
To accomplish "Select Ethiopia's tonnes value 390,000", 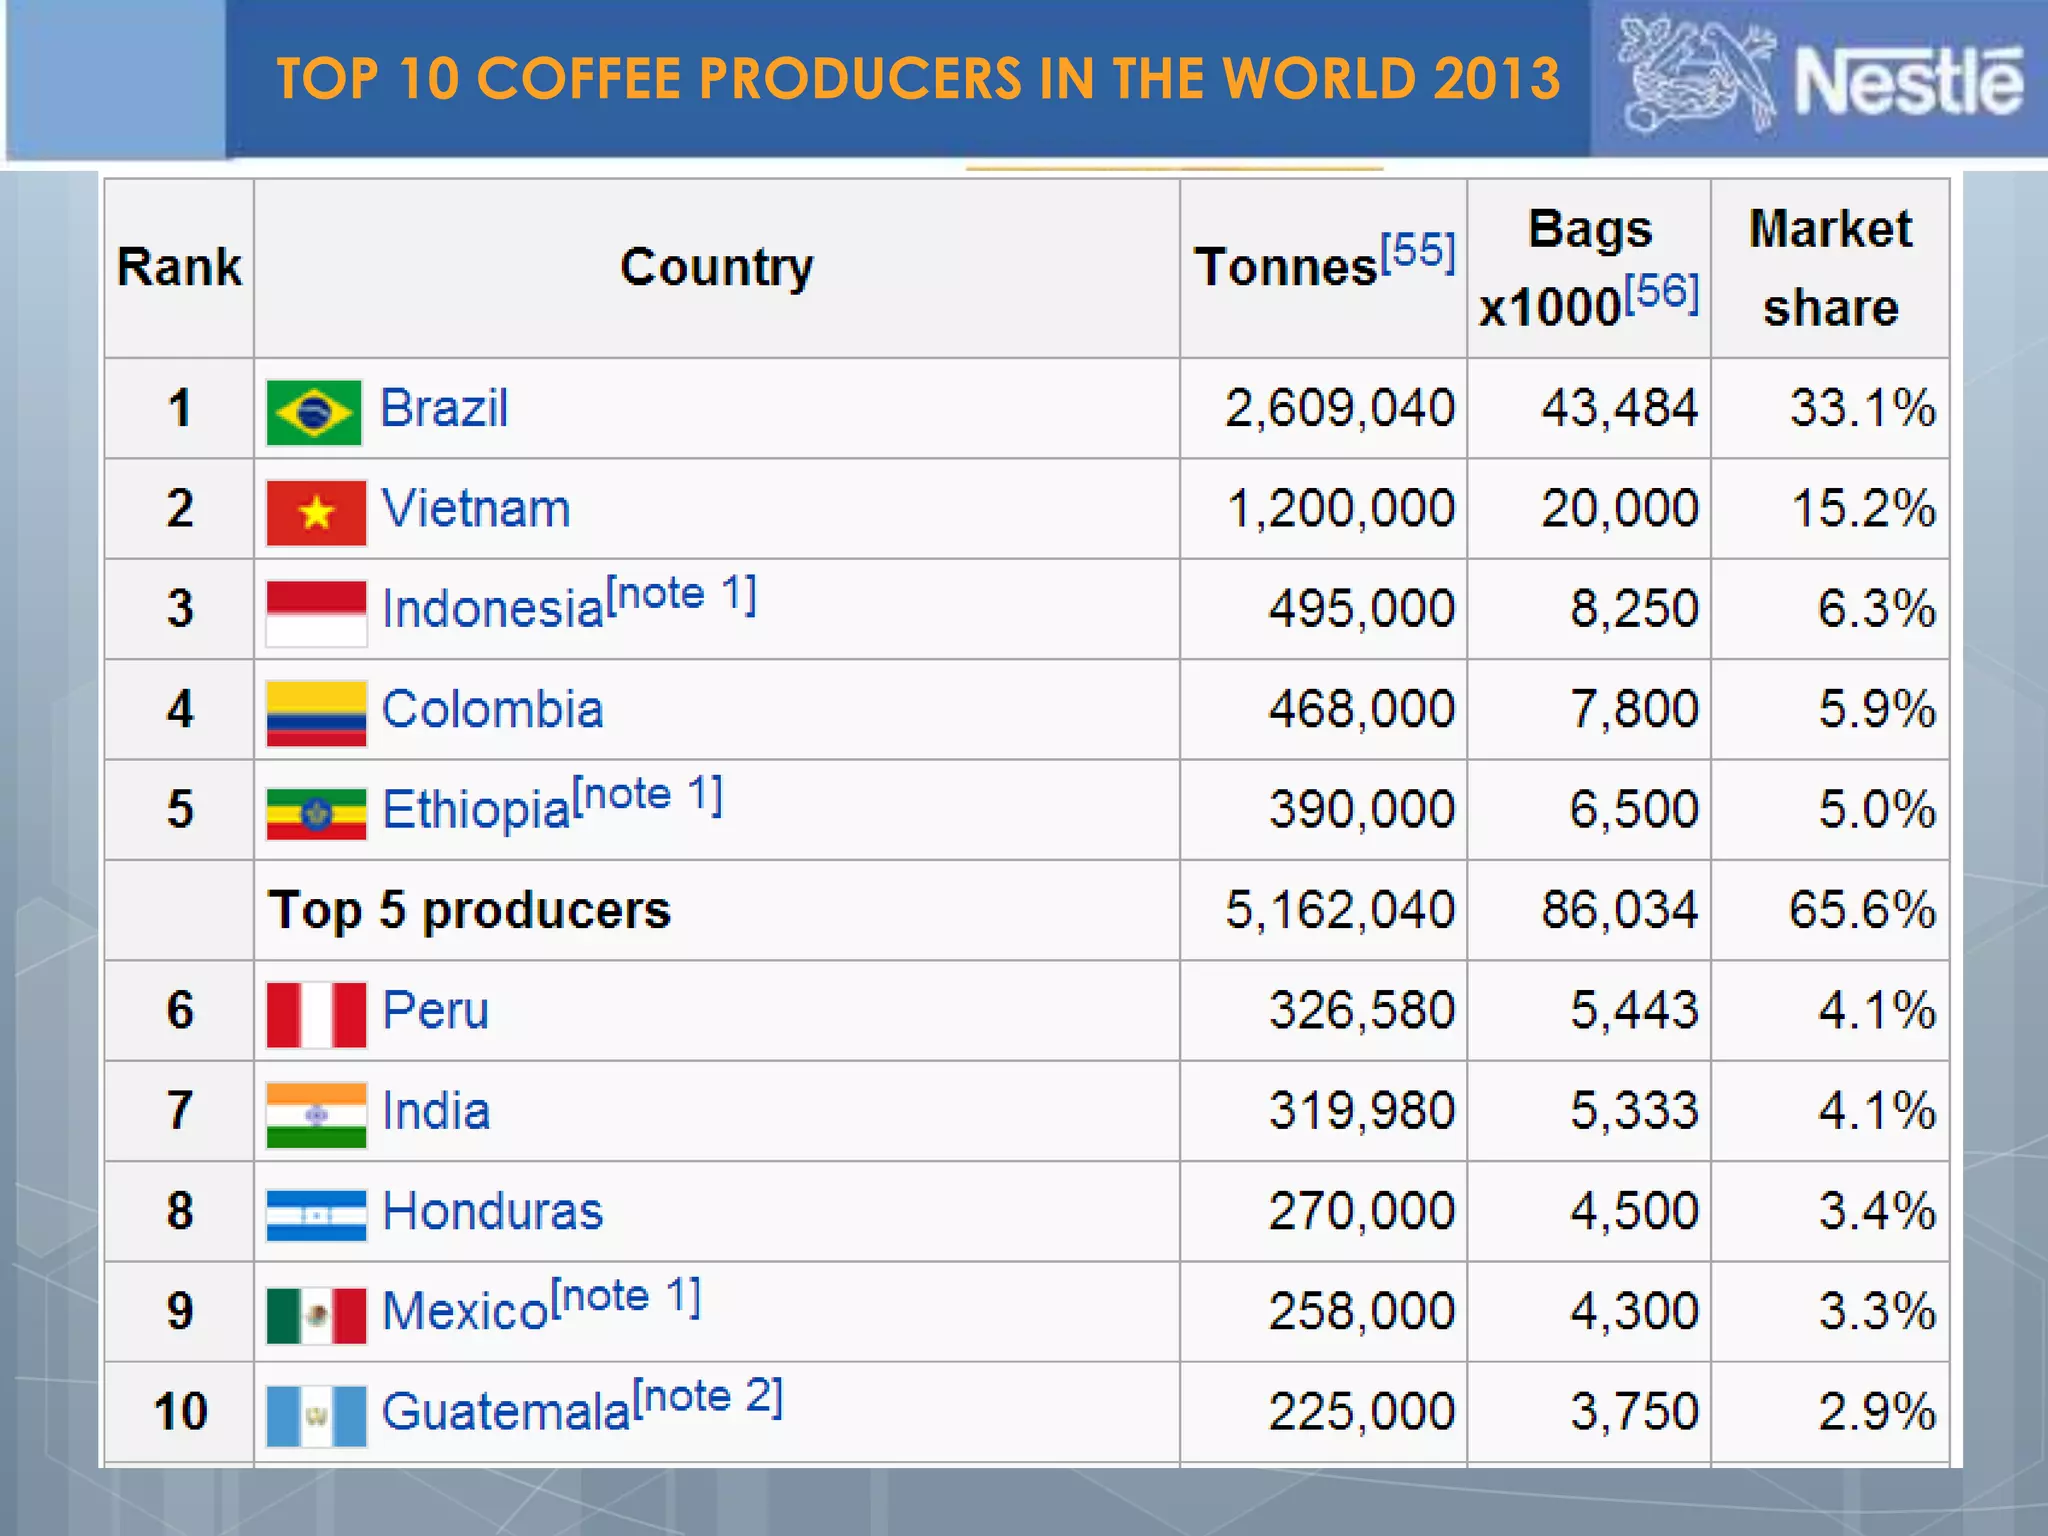I will coord(1362,809).
